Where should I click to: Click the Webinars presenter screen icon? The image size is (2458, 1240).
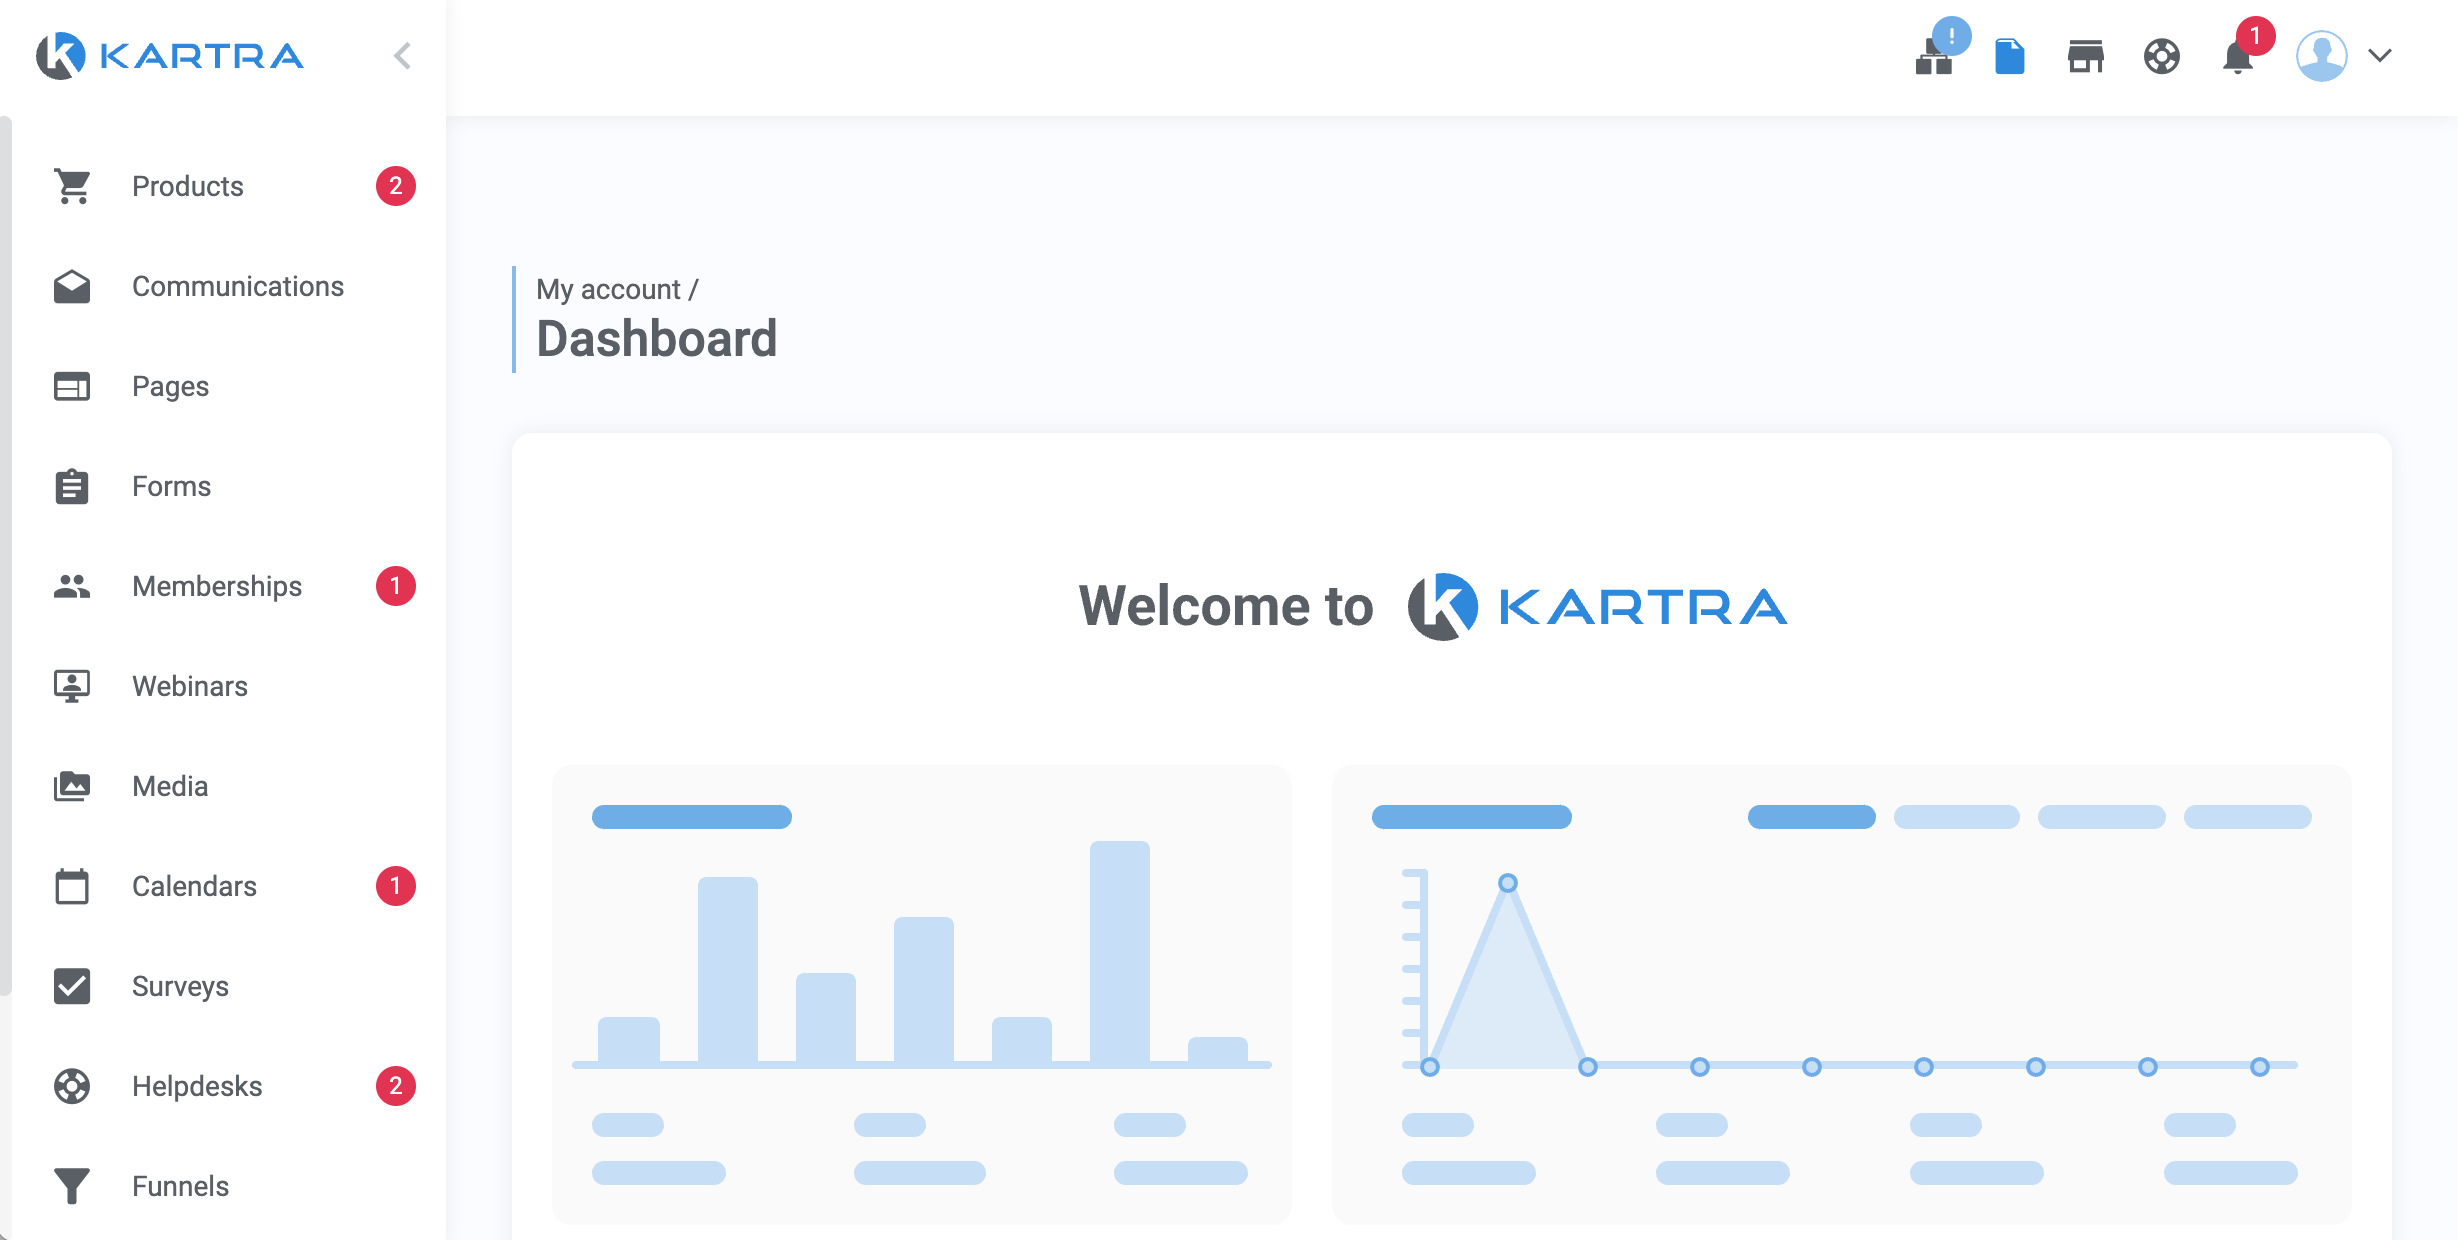[72, 686]
